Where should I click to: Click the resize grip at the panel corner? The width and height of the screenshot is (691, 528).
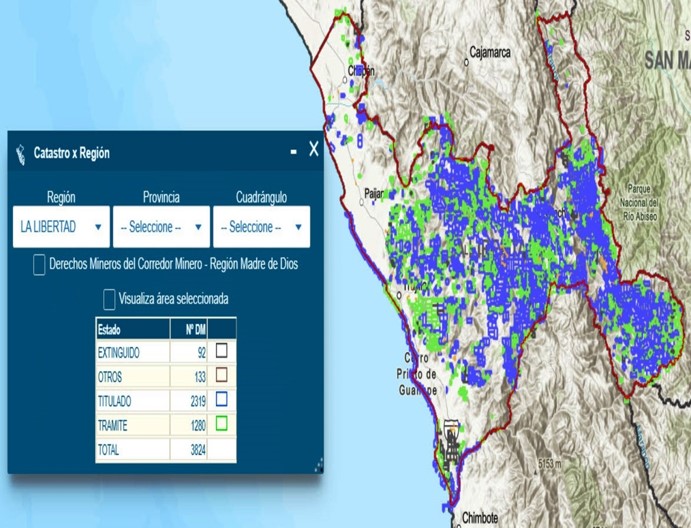pos(318,463)
